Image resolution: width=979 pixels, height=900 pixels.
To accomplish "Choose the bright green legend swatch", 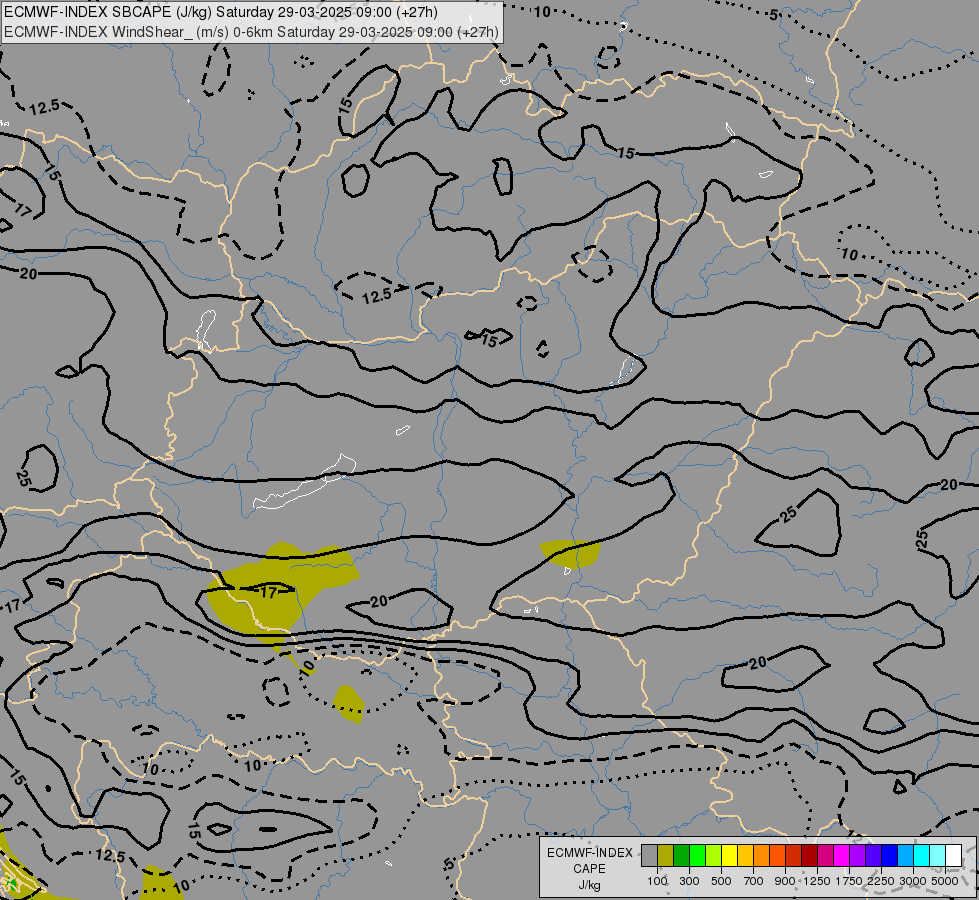I will [697, 856].
